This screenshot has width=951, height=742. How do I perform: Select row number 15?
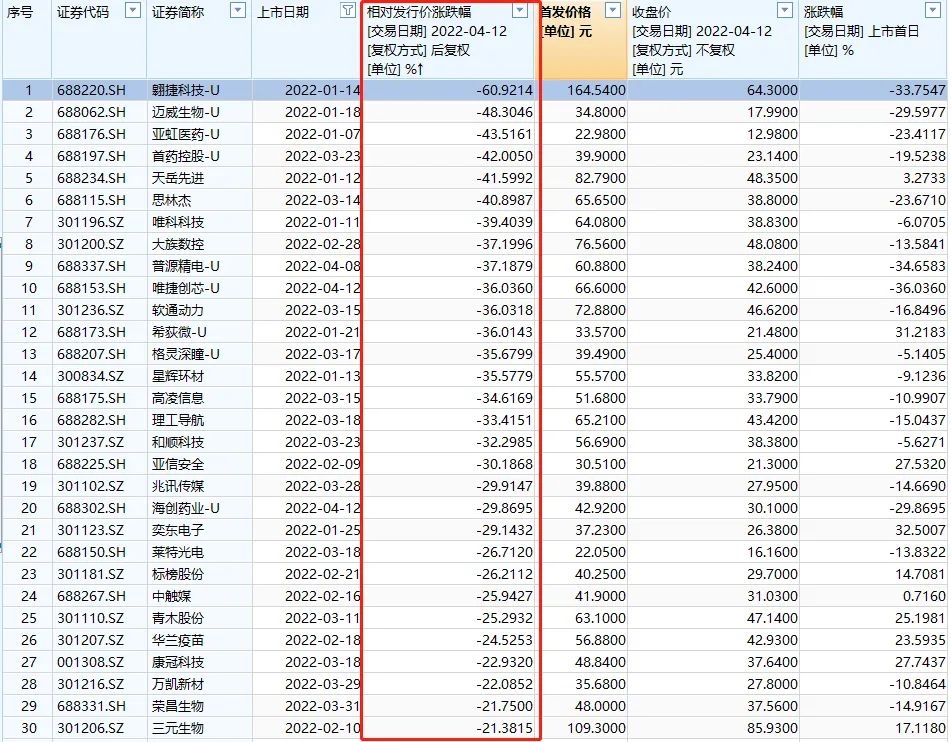click(29, 398)
